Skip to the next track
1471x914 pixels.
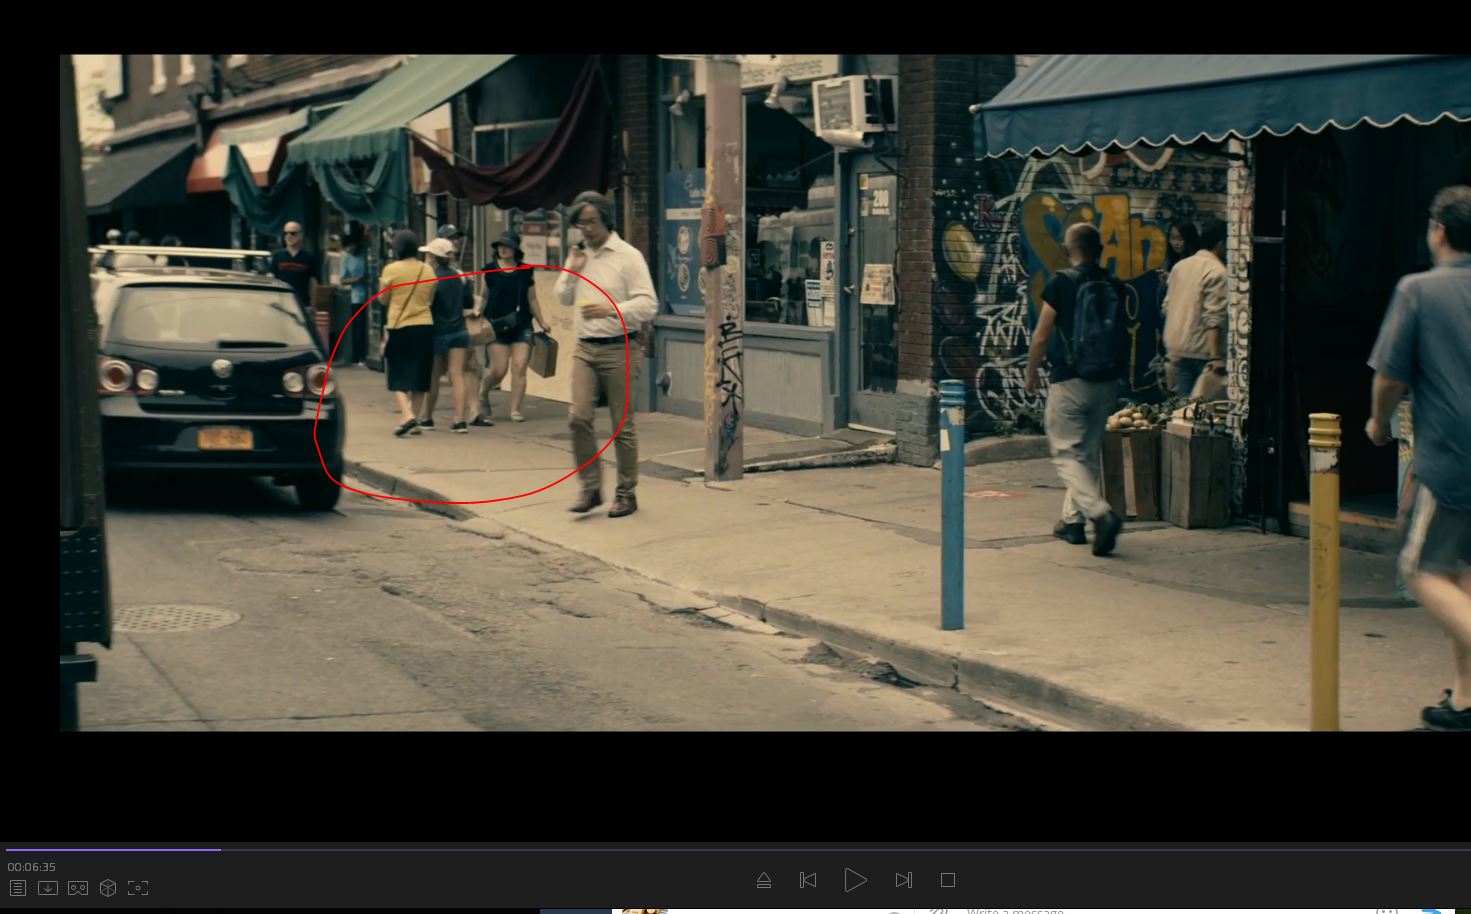904,880
